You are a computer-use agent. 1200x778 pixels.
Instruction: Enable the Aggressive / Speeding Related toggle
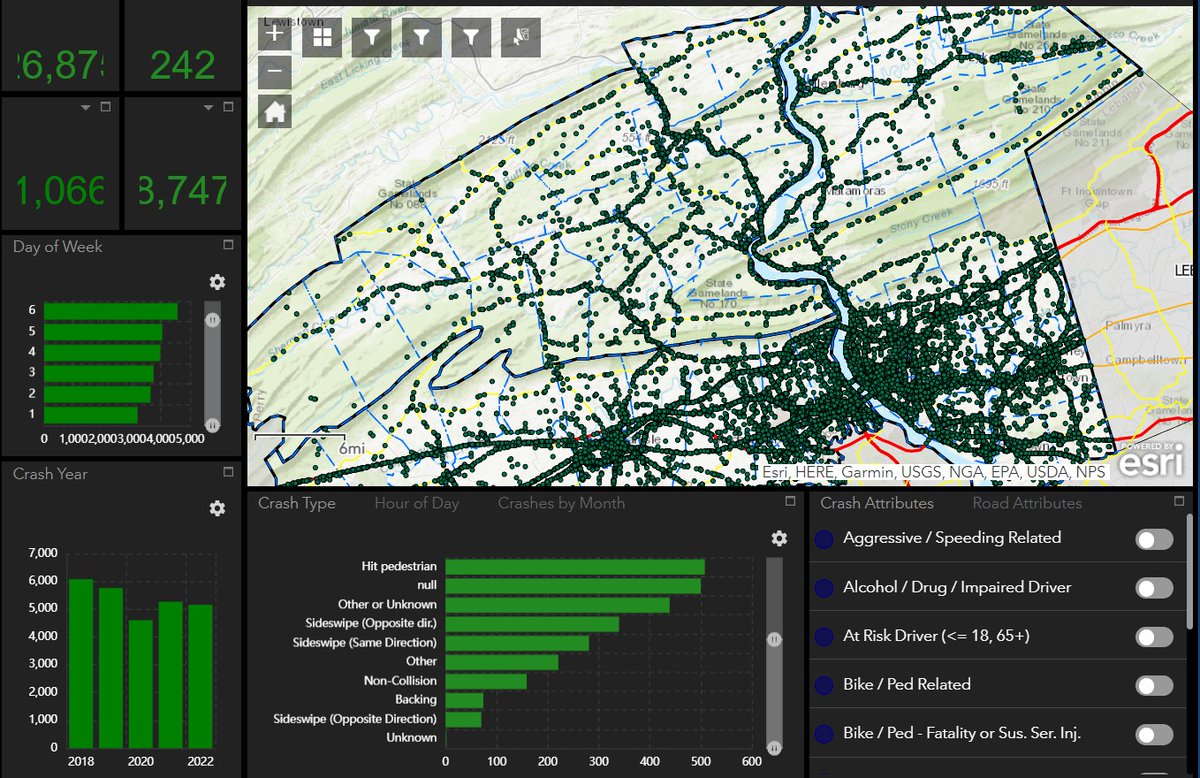[x=1156, y=538]
